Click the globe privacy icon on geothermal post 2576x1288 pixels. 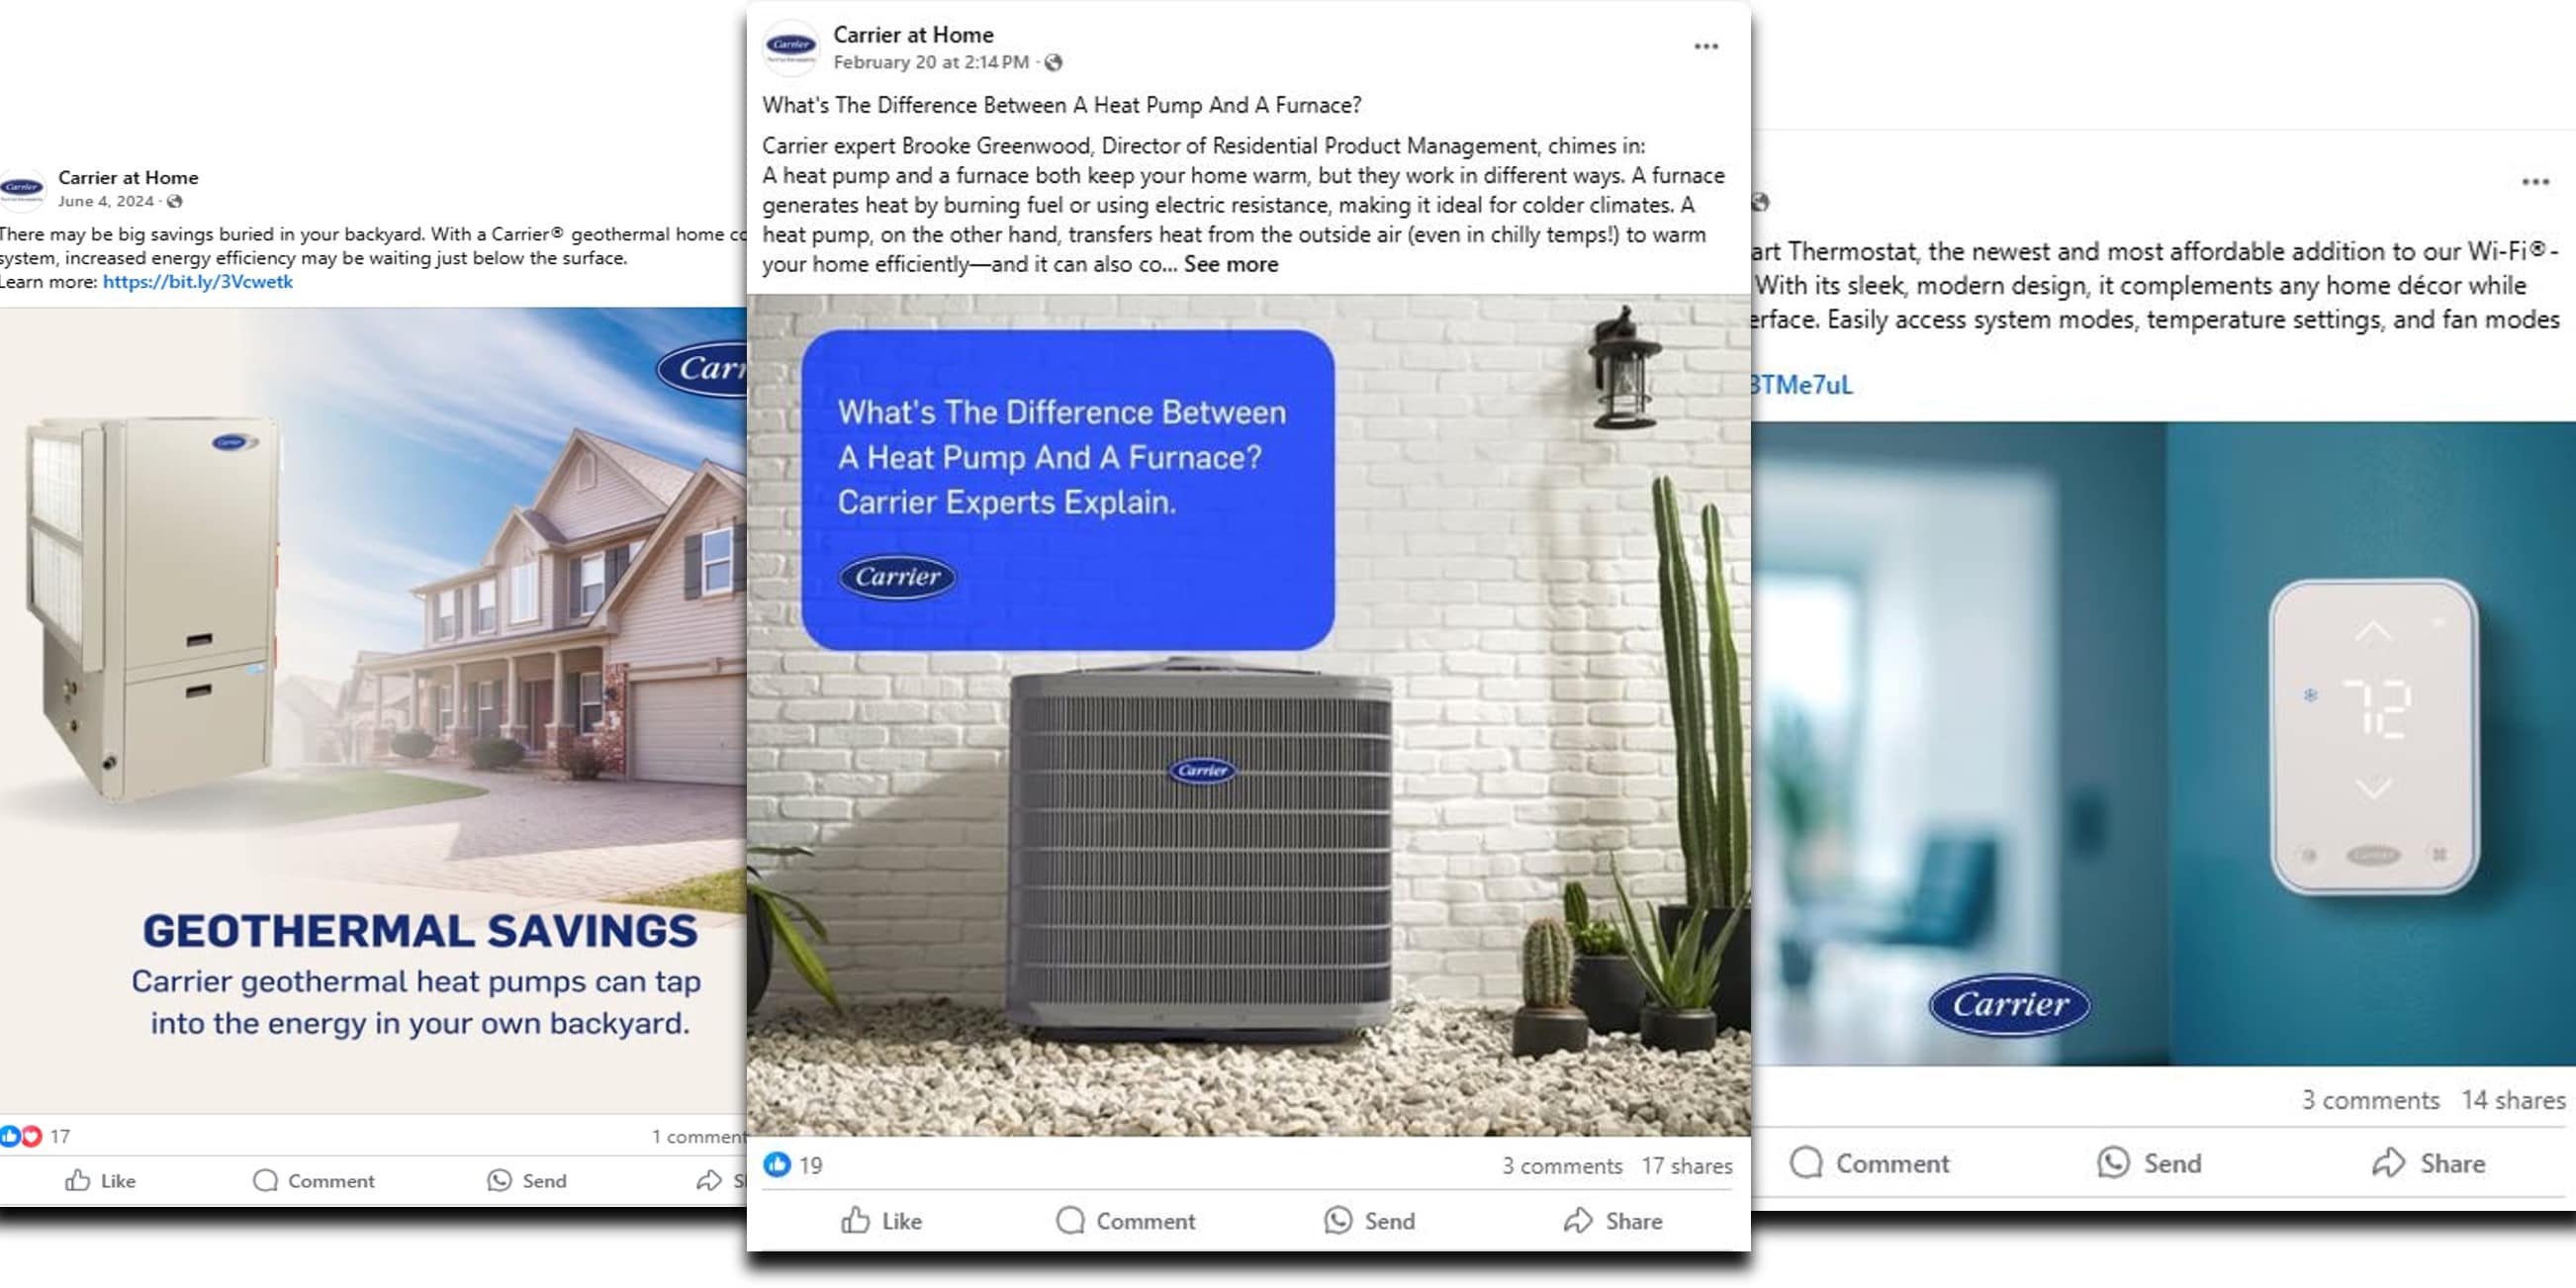[x=175, y=202]
